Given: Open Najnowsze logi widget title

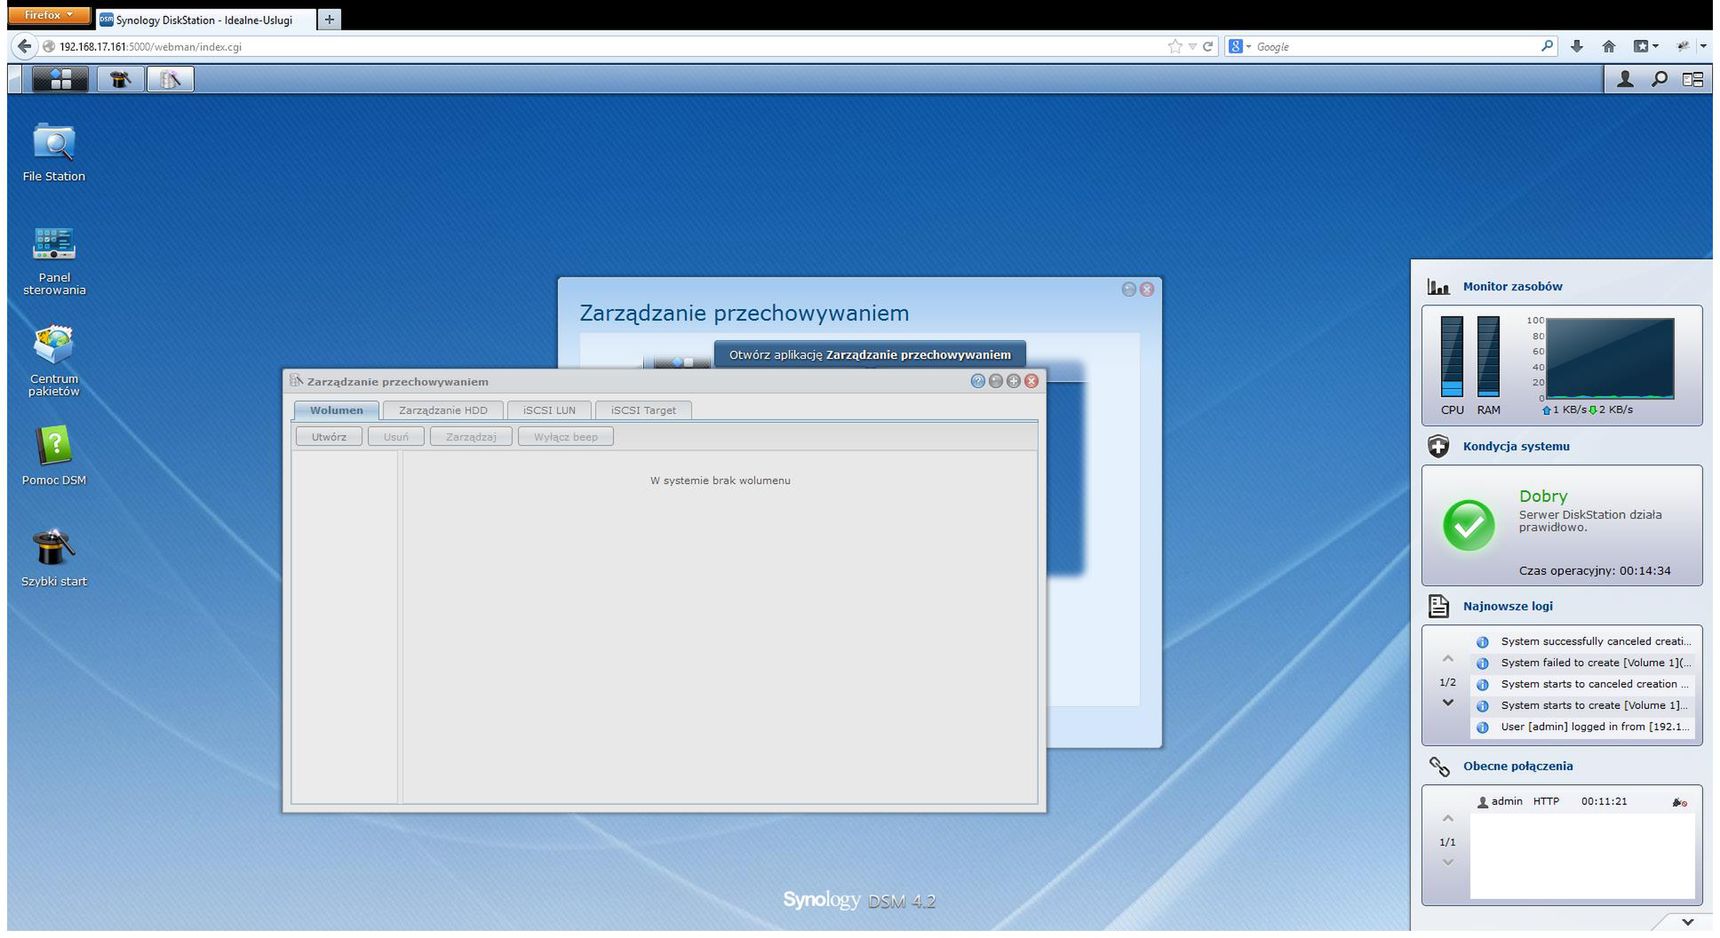Looking at the screenshot, I should pos(1508,606).
